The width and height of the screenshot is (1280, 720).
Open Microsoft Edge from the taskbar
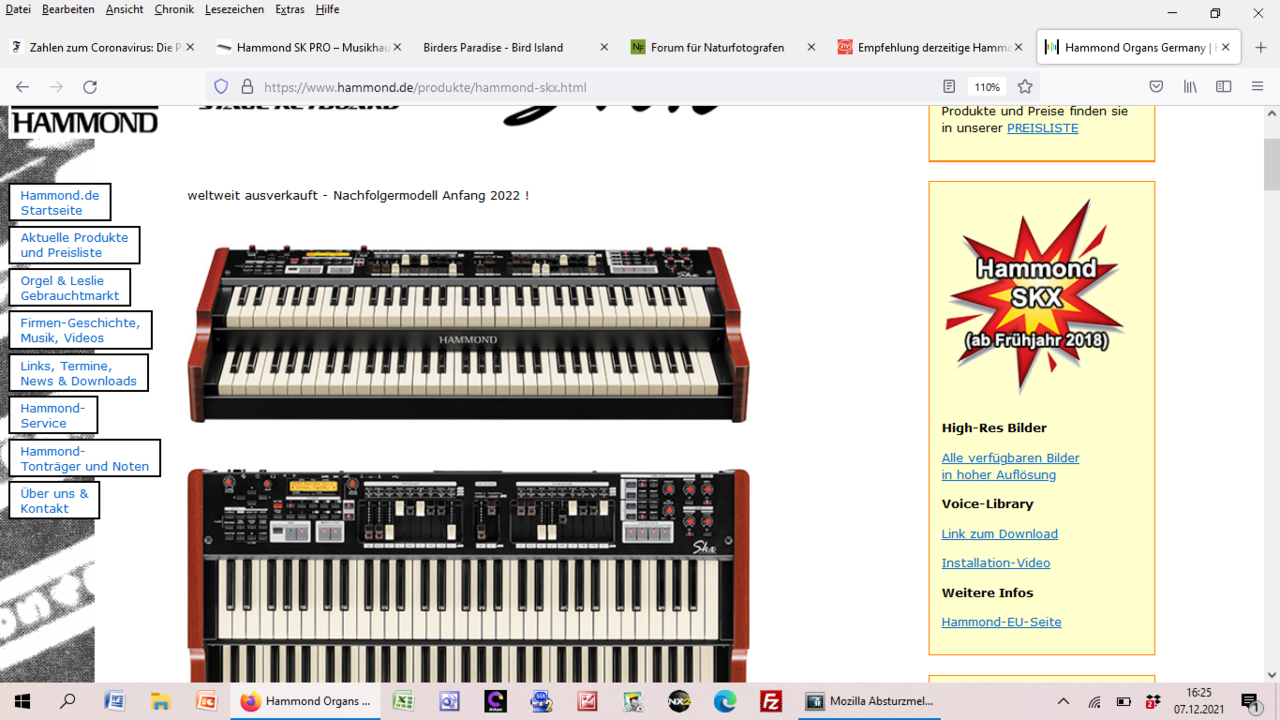(x=725, y=701)
